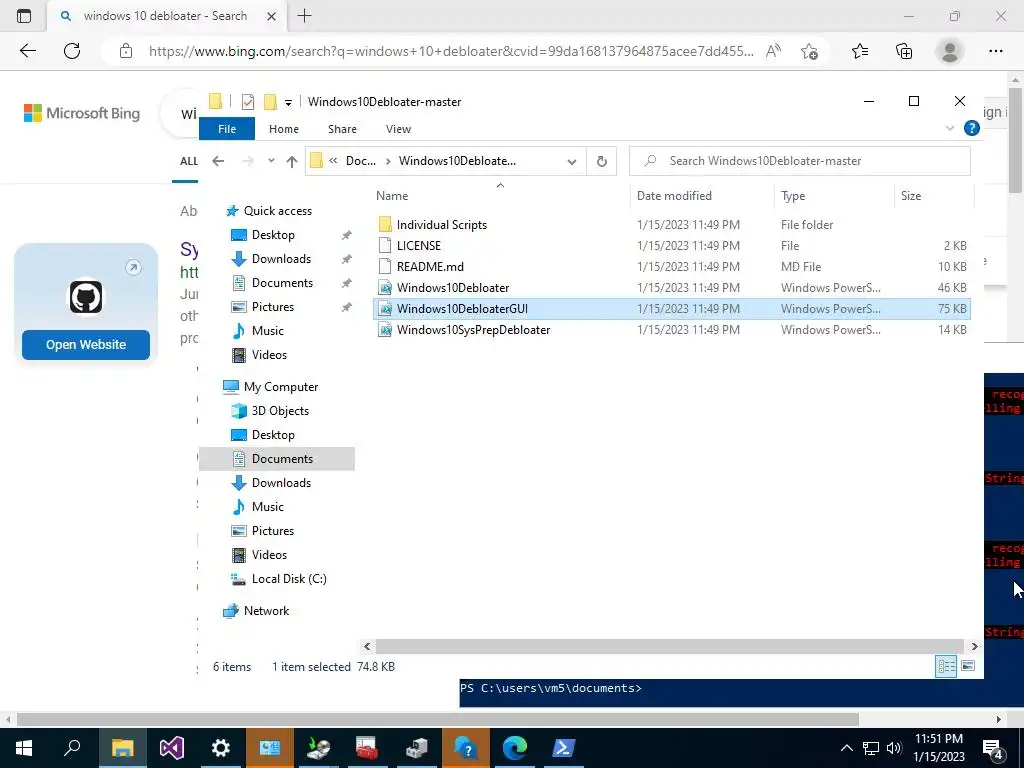This screenshot has width=1024, height=768.
Task: Add this page to favorites
Action: pos(809,51)
